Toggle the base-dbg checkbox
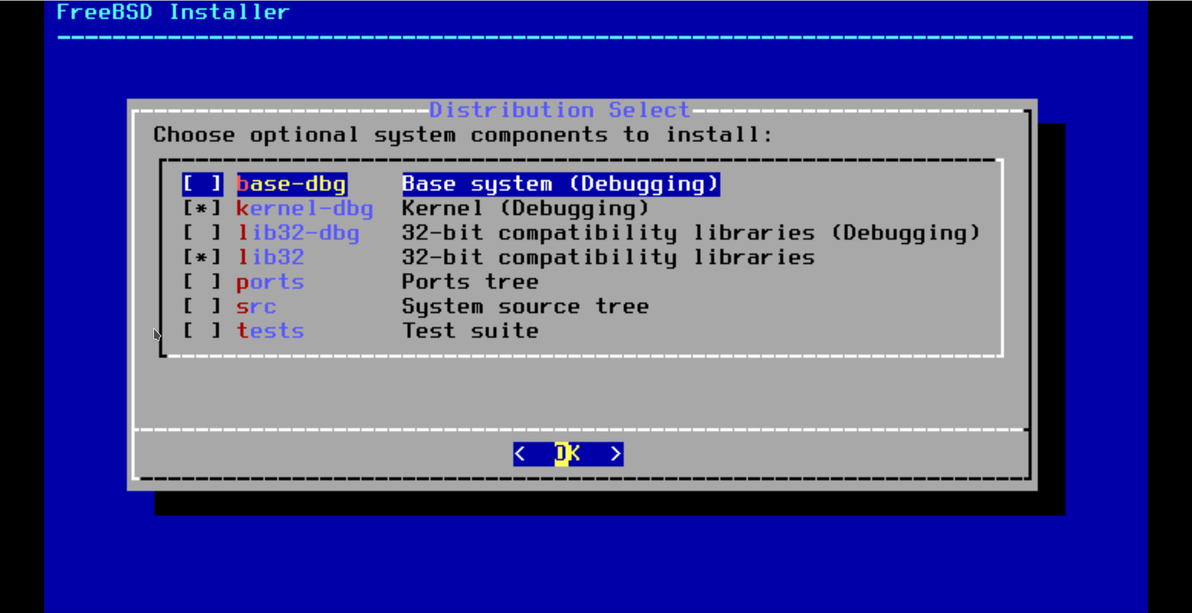 tap(202, 184)
